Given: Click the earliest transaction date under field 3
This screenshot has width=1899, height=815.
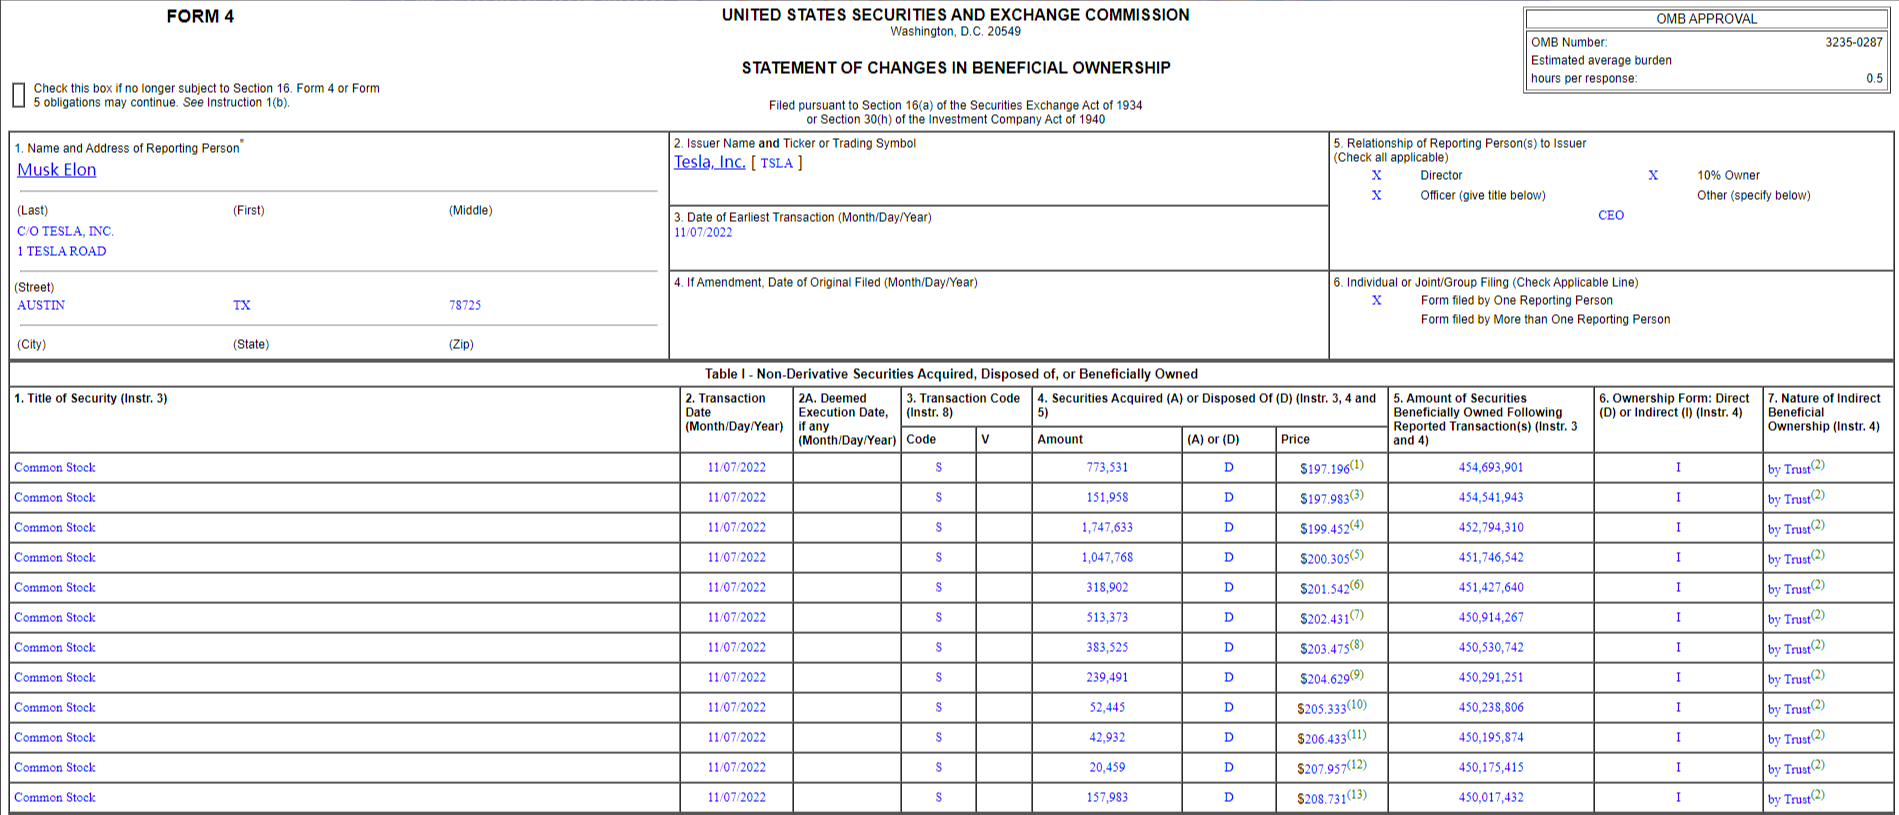Looking at the screenshot, I should [x=703, y=233].
